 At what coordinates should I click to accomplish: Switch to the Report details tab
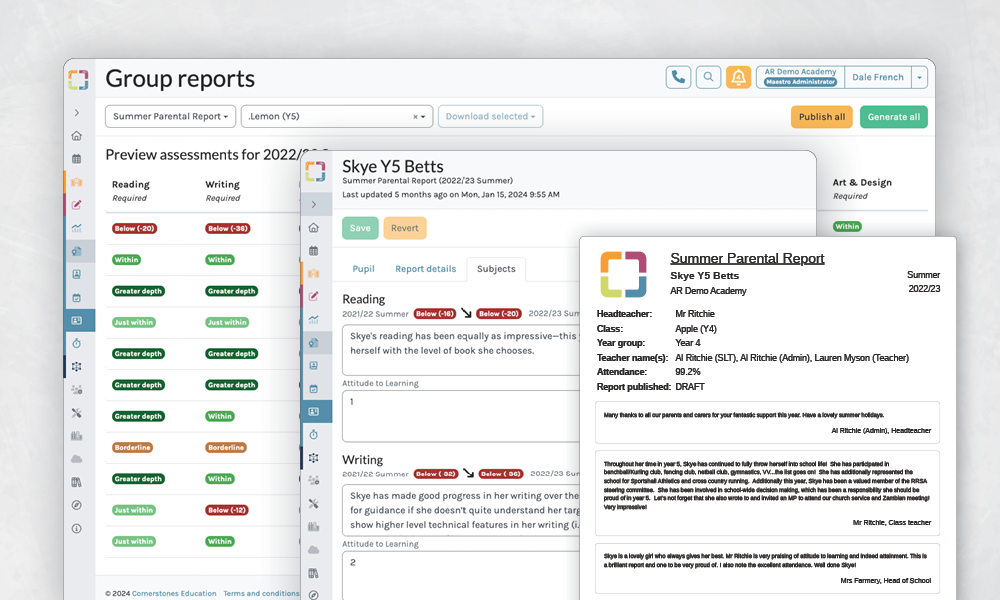pos(425,269)
